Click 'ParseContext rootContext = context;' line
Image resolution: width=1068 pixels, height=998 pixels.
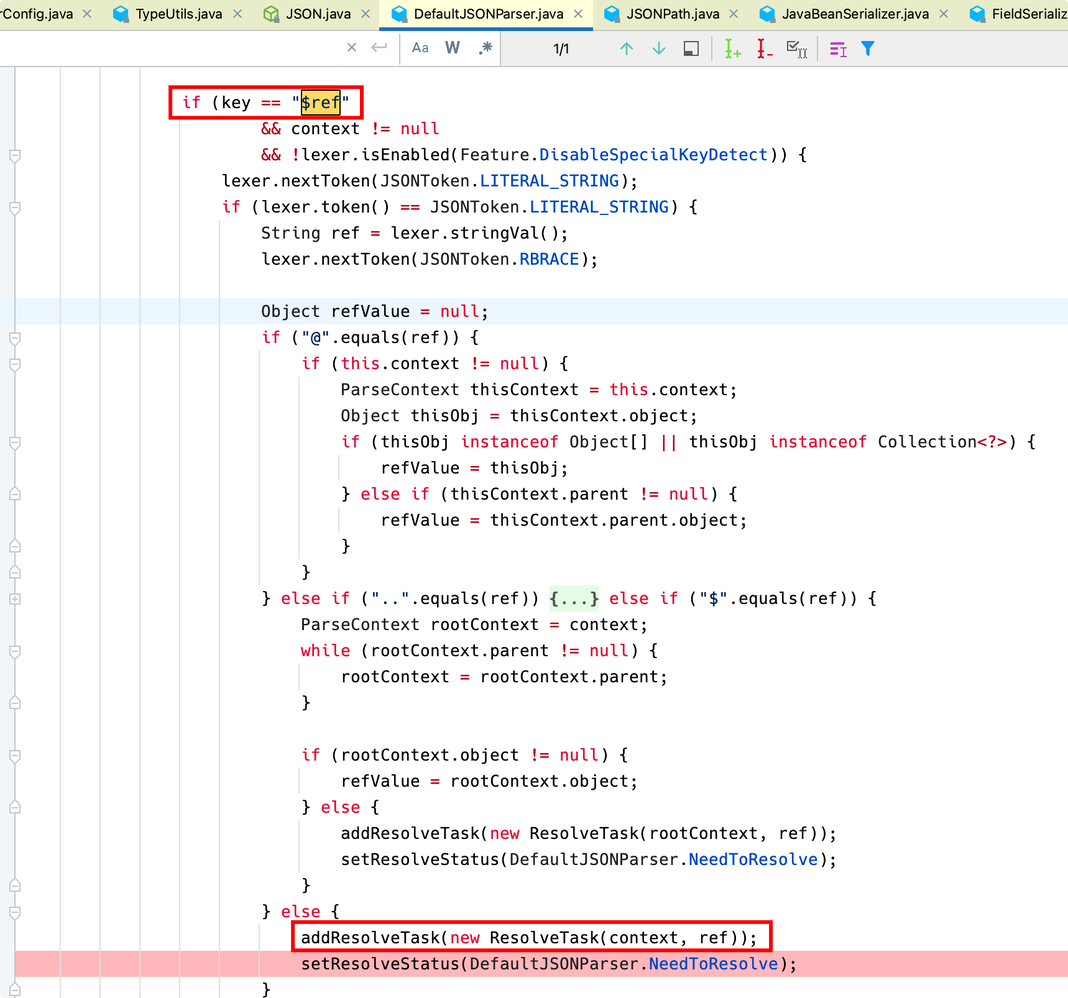(474, 625)
